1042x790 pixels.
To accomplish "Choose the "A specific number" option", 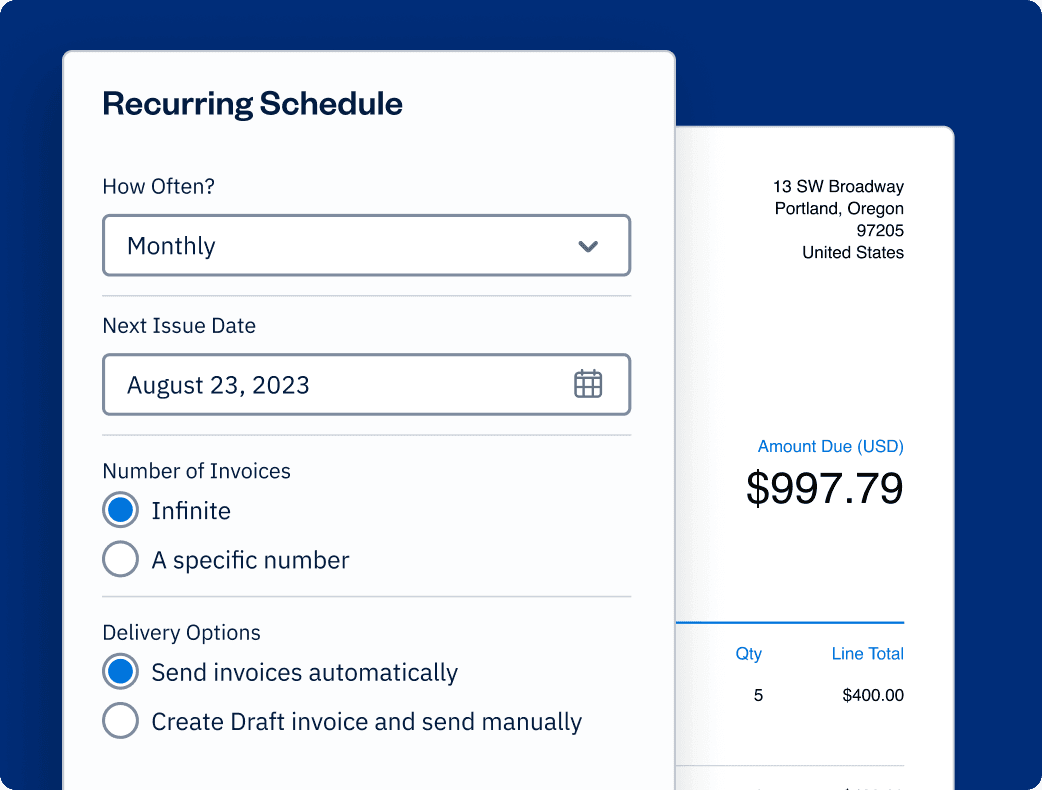I will 120,560.
